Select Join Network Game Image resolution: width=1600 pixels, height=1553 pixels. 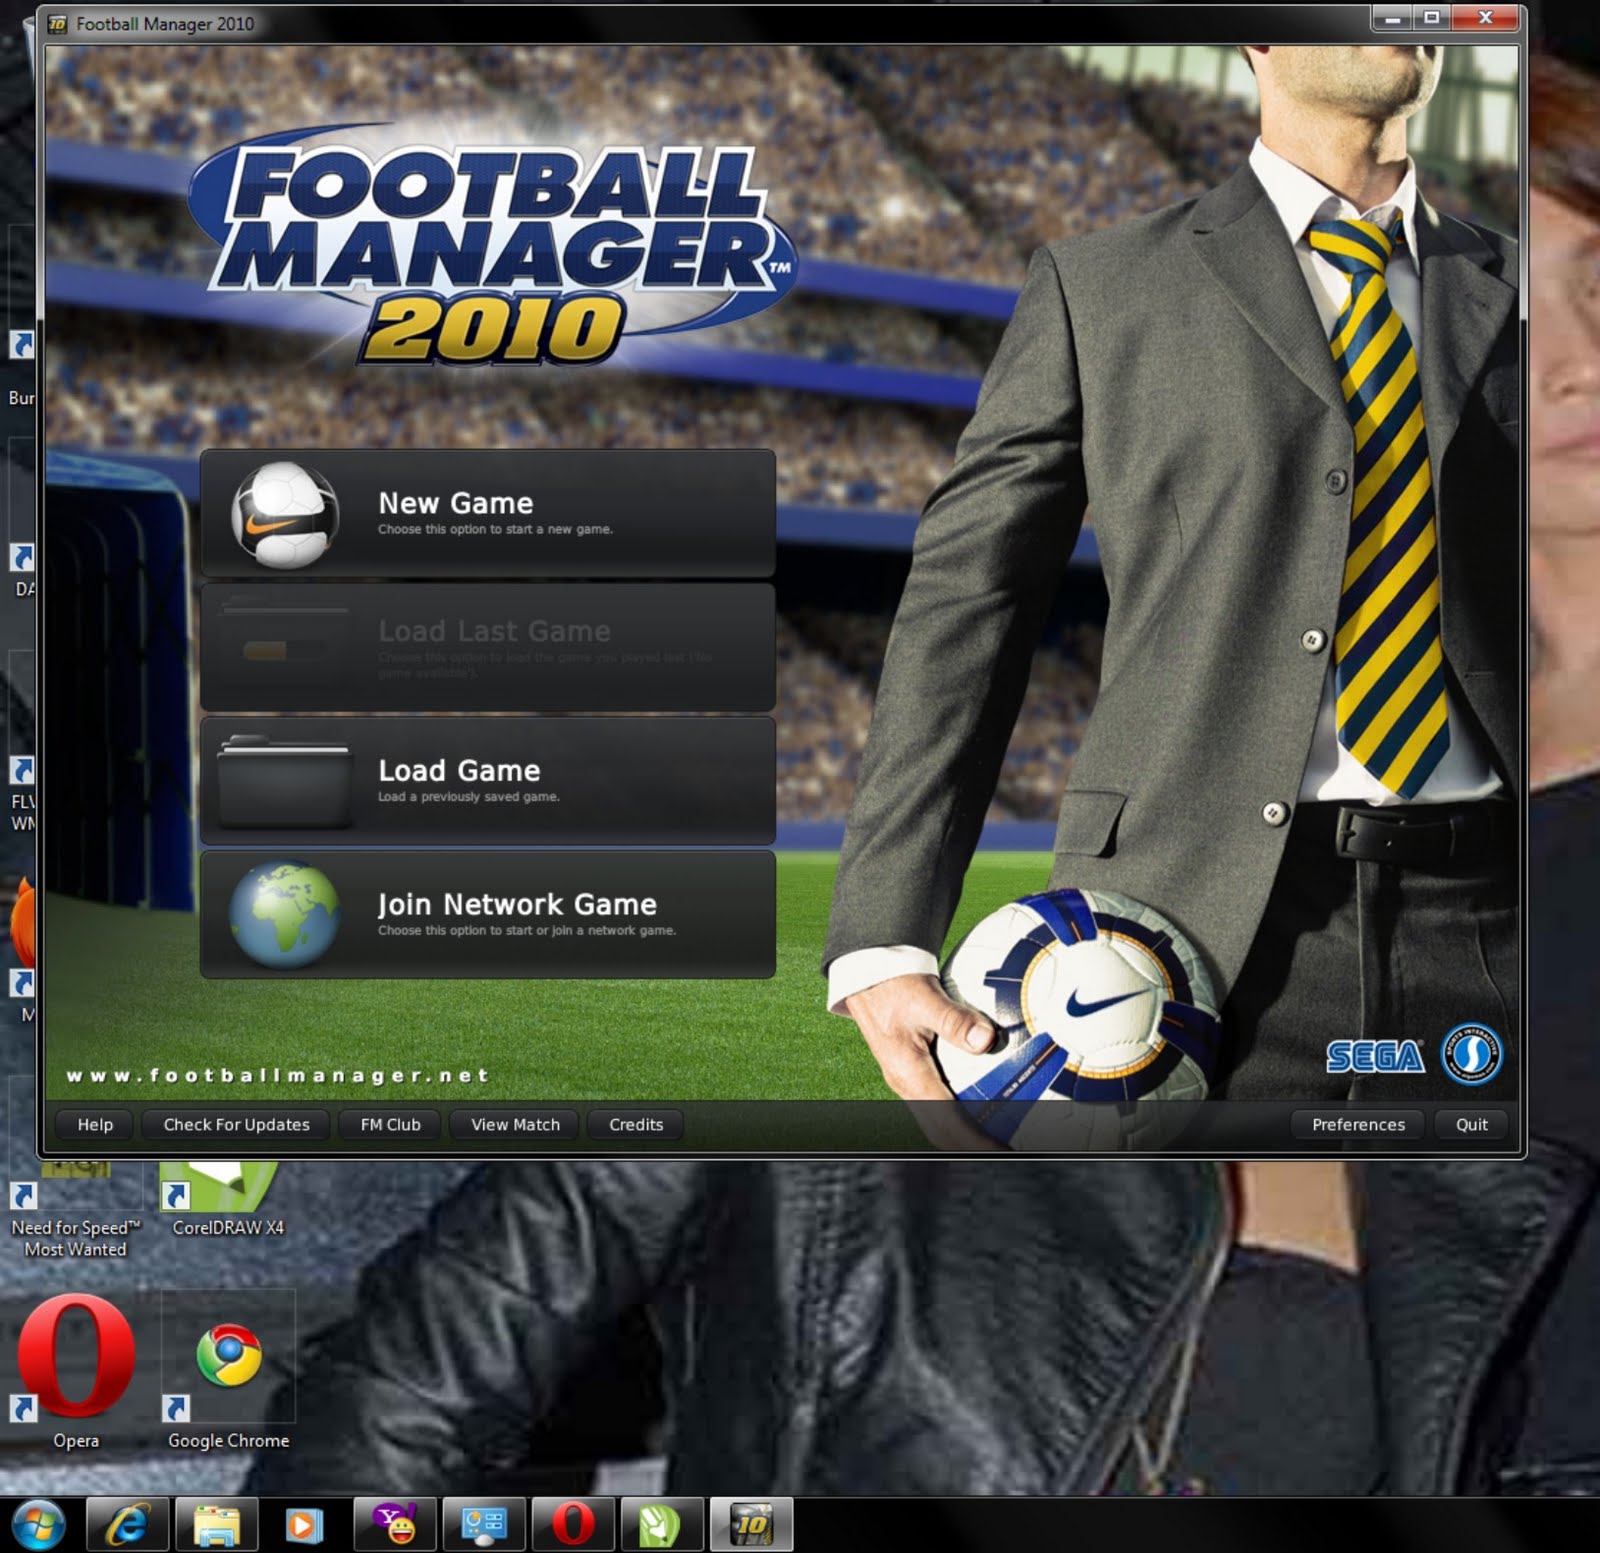point(488,915)
